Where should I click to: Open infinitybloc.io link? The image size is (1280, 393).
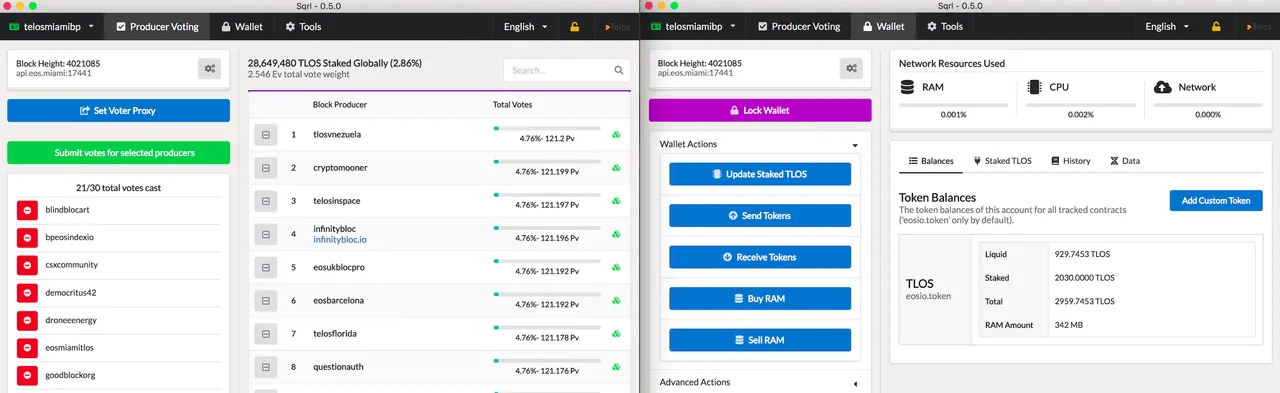coord(340,240)
